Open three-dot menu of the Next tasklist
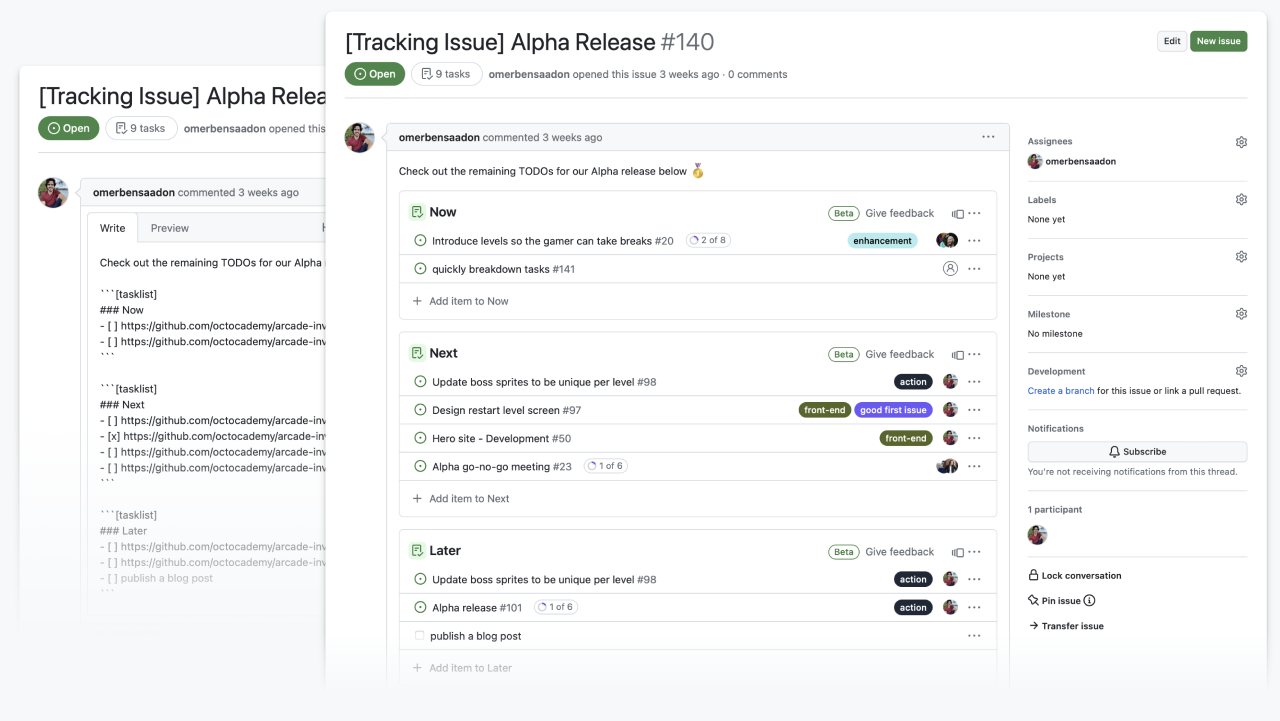This screenshot has height=721, width=1280. coord(974,354)
